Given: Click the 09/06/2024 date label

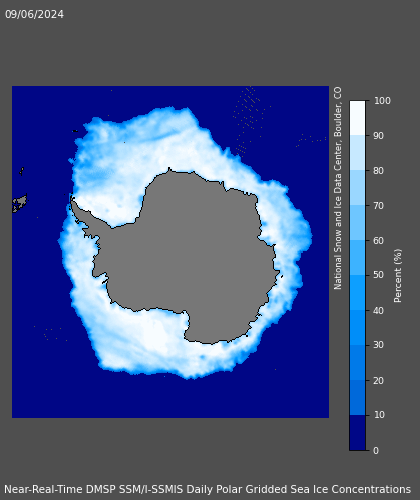Looking at the screenshot, I should coord(34,14).
